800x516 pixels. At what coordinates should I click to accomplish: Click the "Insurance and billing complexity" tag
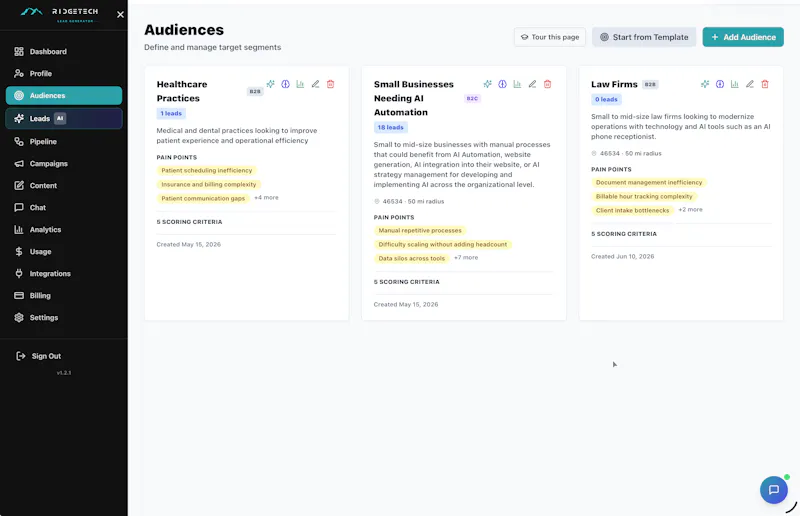pos(209,184)
